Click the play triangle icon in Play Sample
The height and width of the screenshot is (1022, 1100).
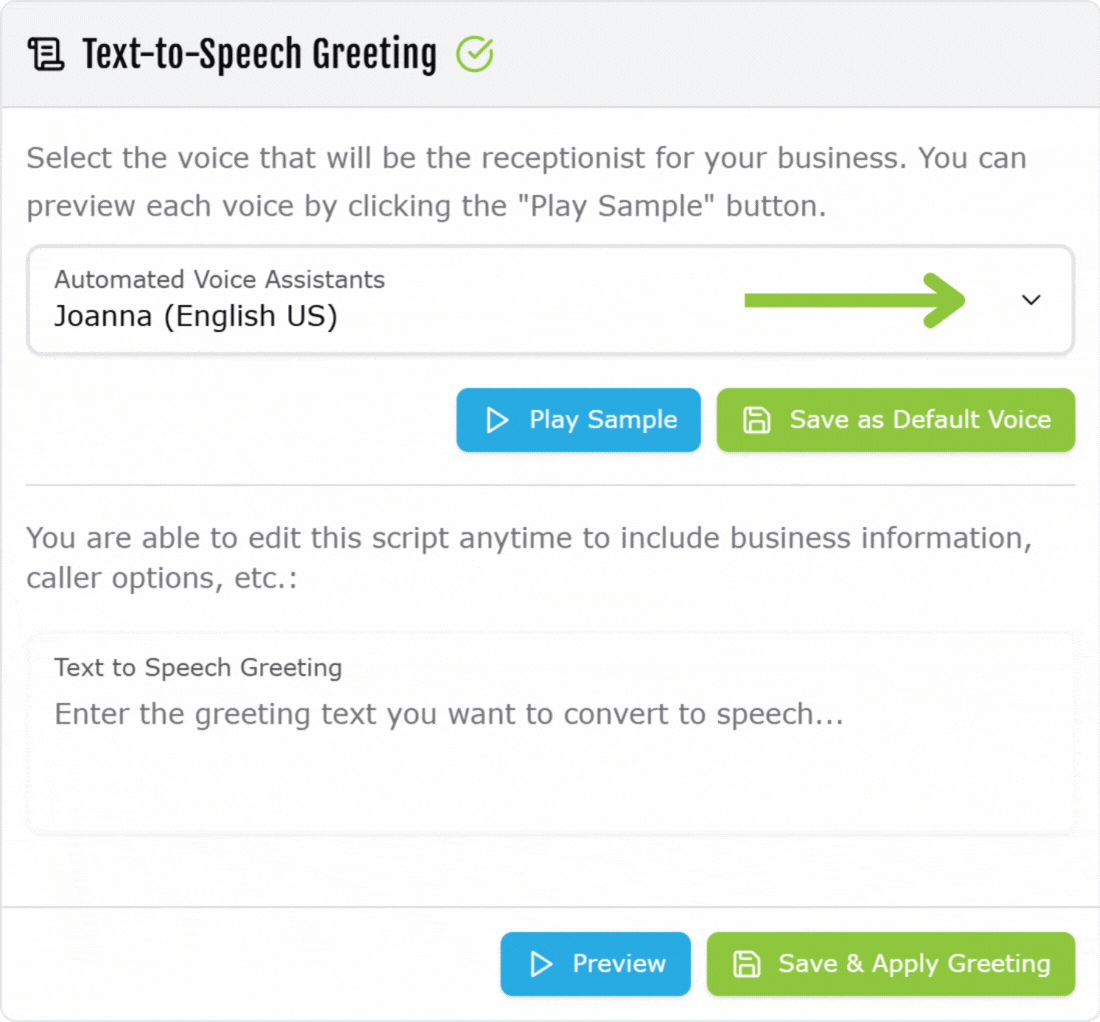497,420
